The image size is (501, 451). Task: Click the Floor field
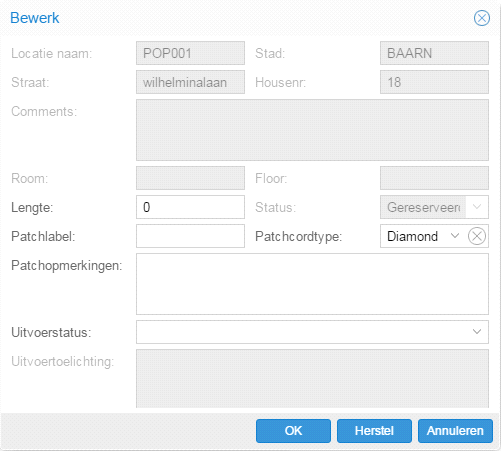[434, 178]
